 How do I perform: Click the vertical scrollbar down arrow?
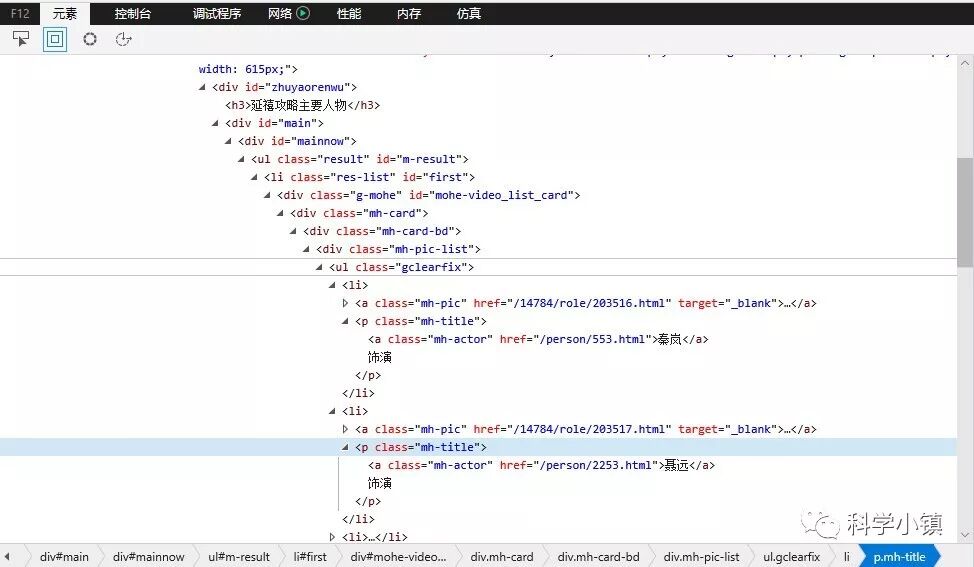pyautogui.click(x=965, y=535)
